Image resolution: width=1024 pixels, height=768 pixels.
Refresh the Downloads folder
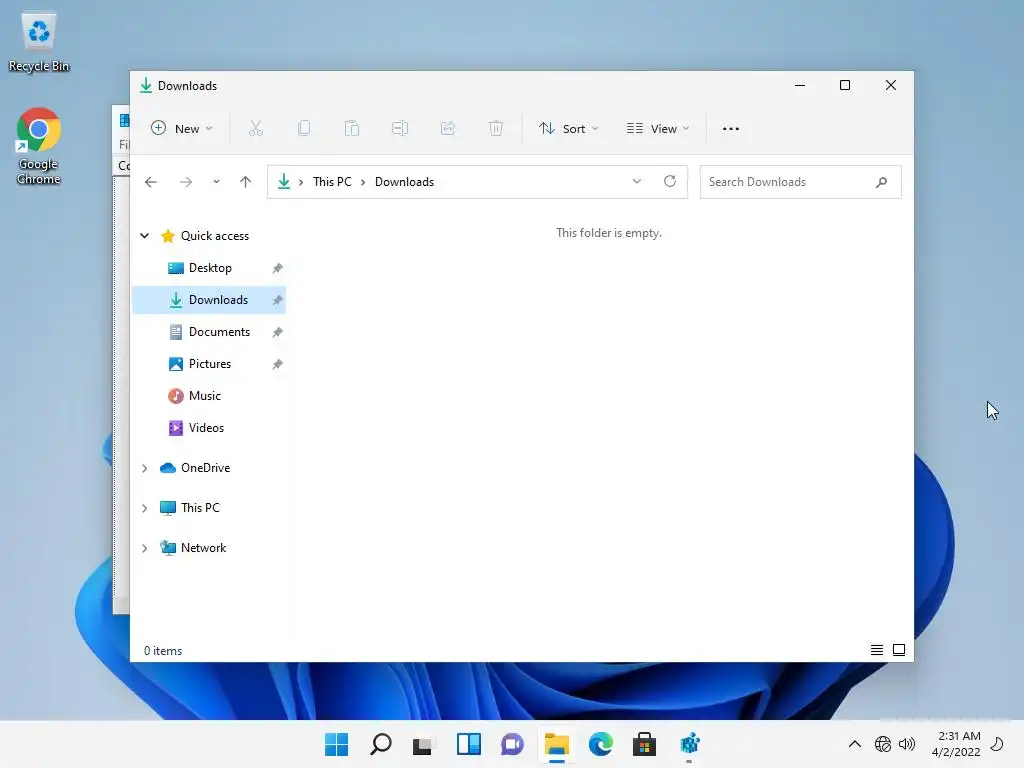click(x=670, y=182)
